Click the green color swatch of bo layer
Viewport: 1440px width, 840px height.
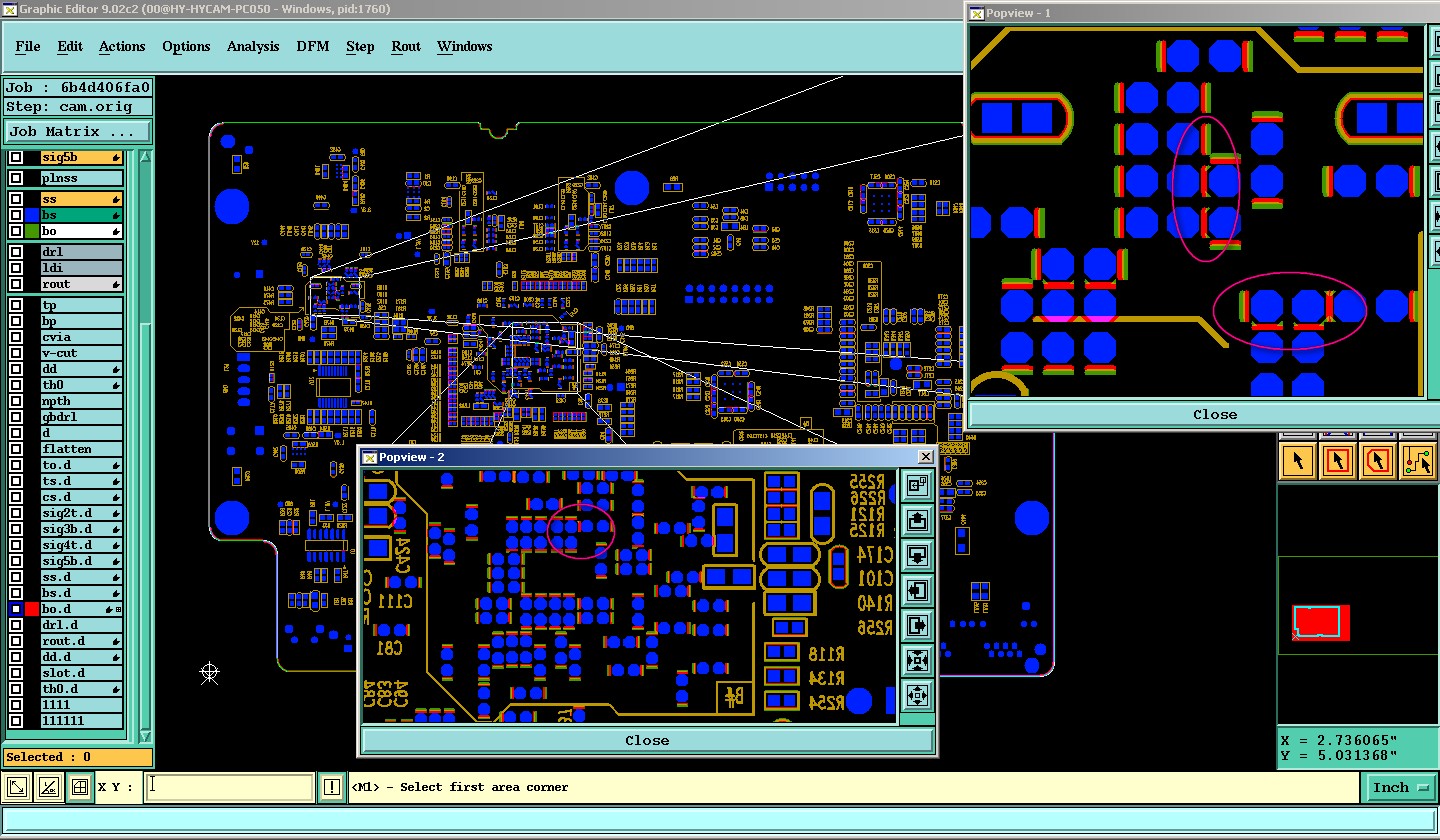[32, 231]
